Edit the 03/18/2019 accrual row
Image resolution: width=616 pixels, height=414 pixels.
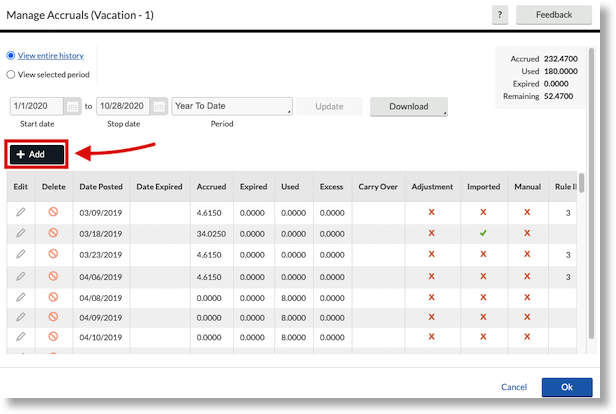pos(20,233)
